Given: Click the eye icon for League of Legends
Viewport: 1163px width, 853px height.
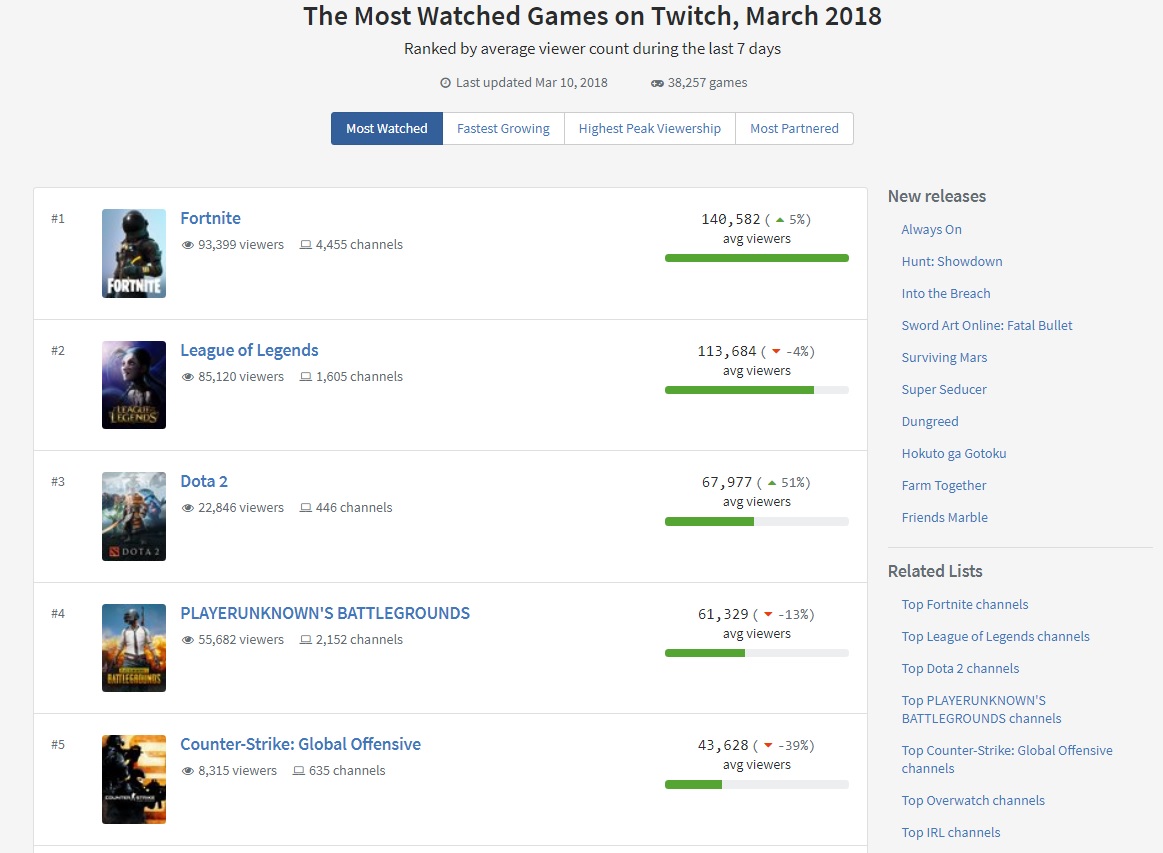Looking at the screenshot, I should tap(188, 377).
